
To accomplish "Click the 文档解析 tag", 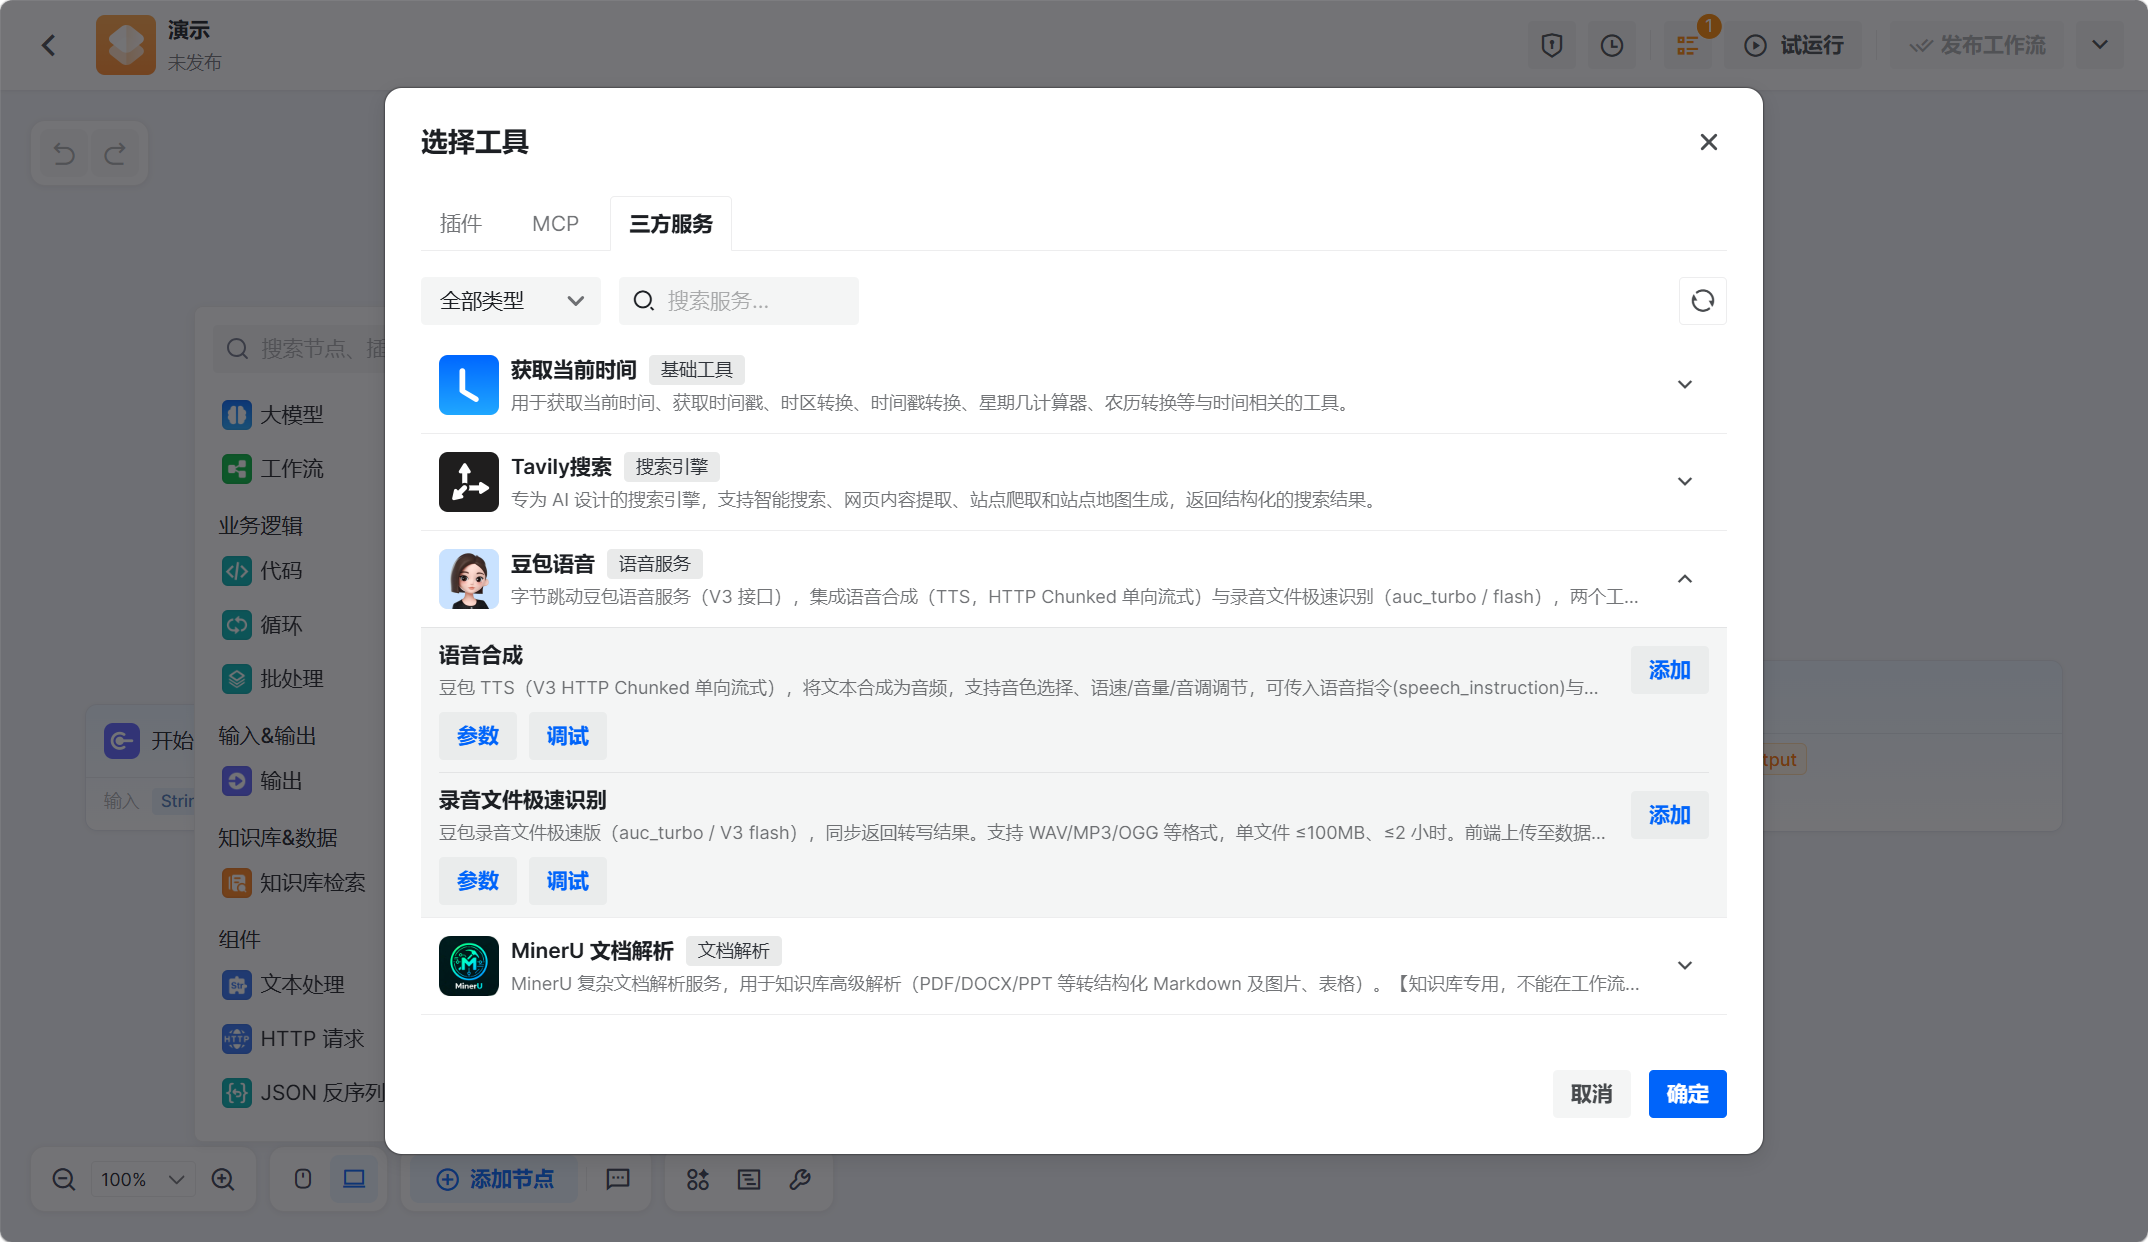I will 734,951.
